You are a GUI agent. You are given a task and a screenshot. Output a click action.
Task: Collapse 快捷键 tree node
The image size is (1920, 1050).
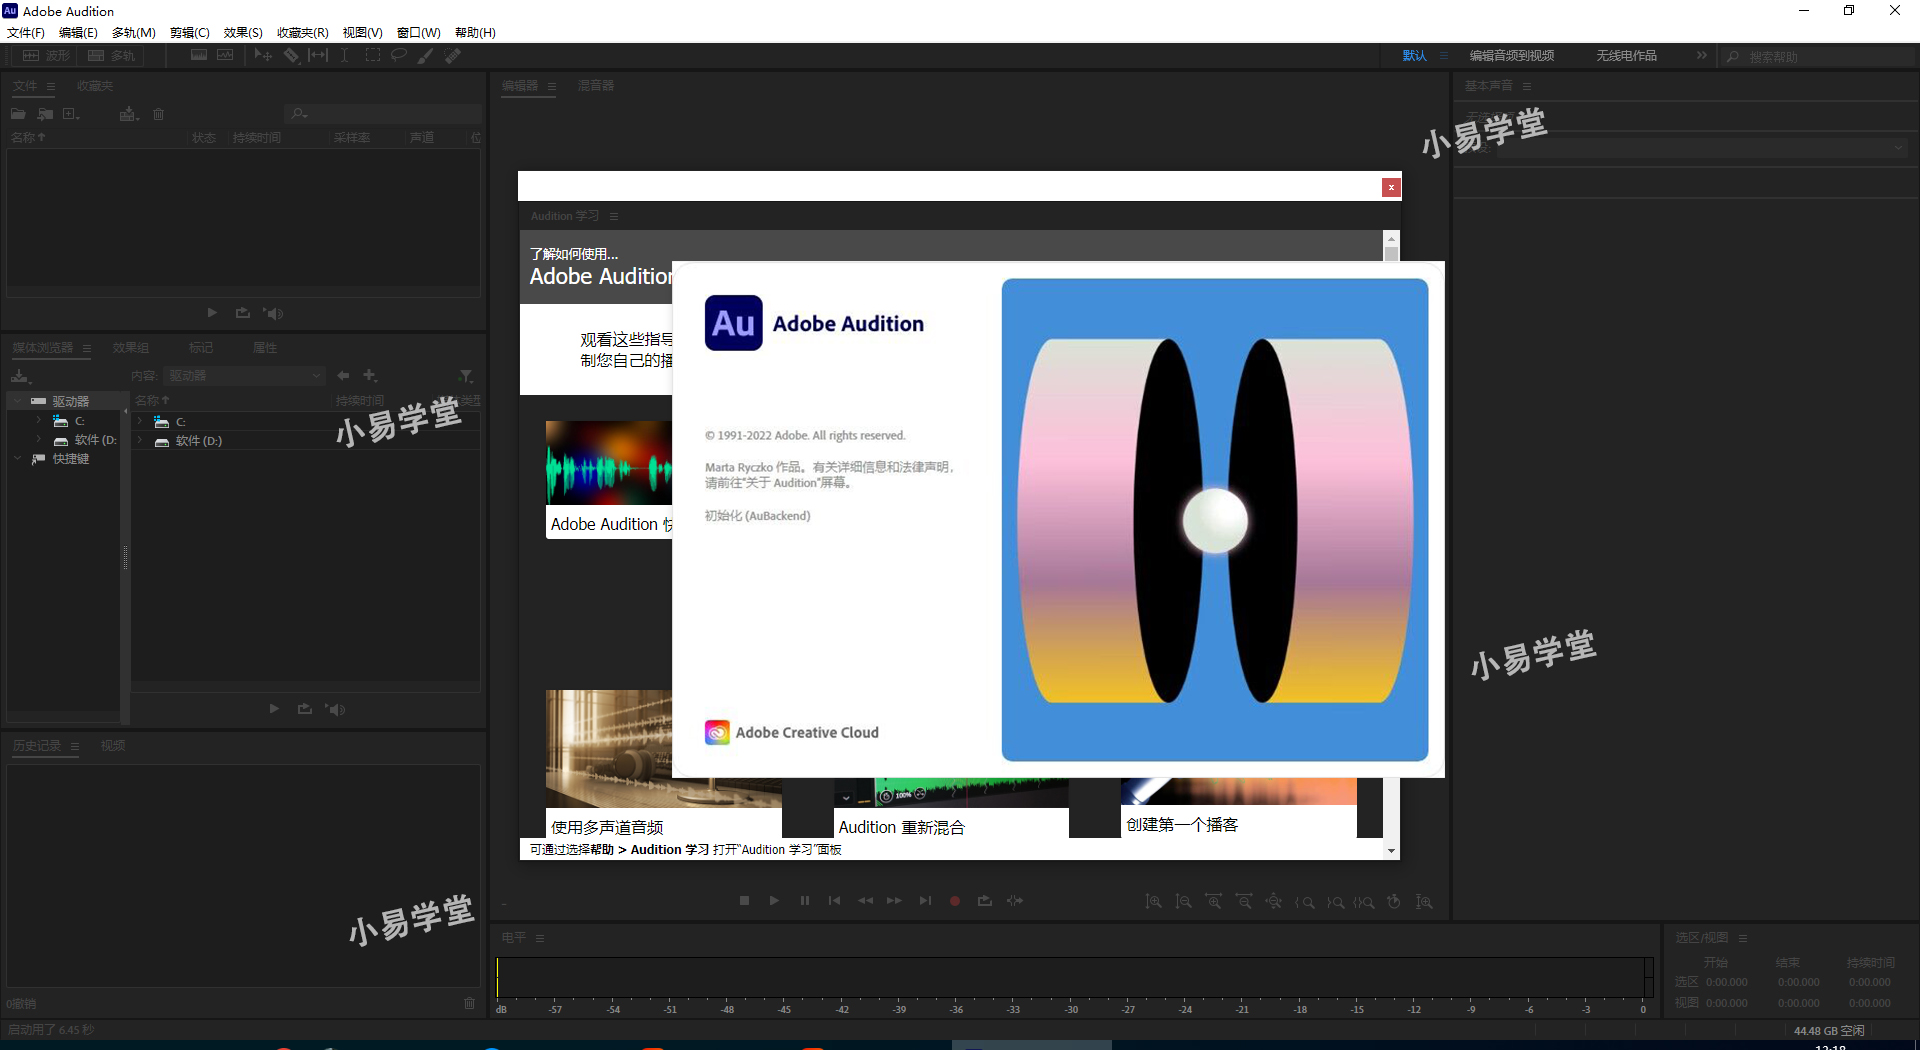point(17,459)
